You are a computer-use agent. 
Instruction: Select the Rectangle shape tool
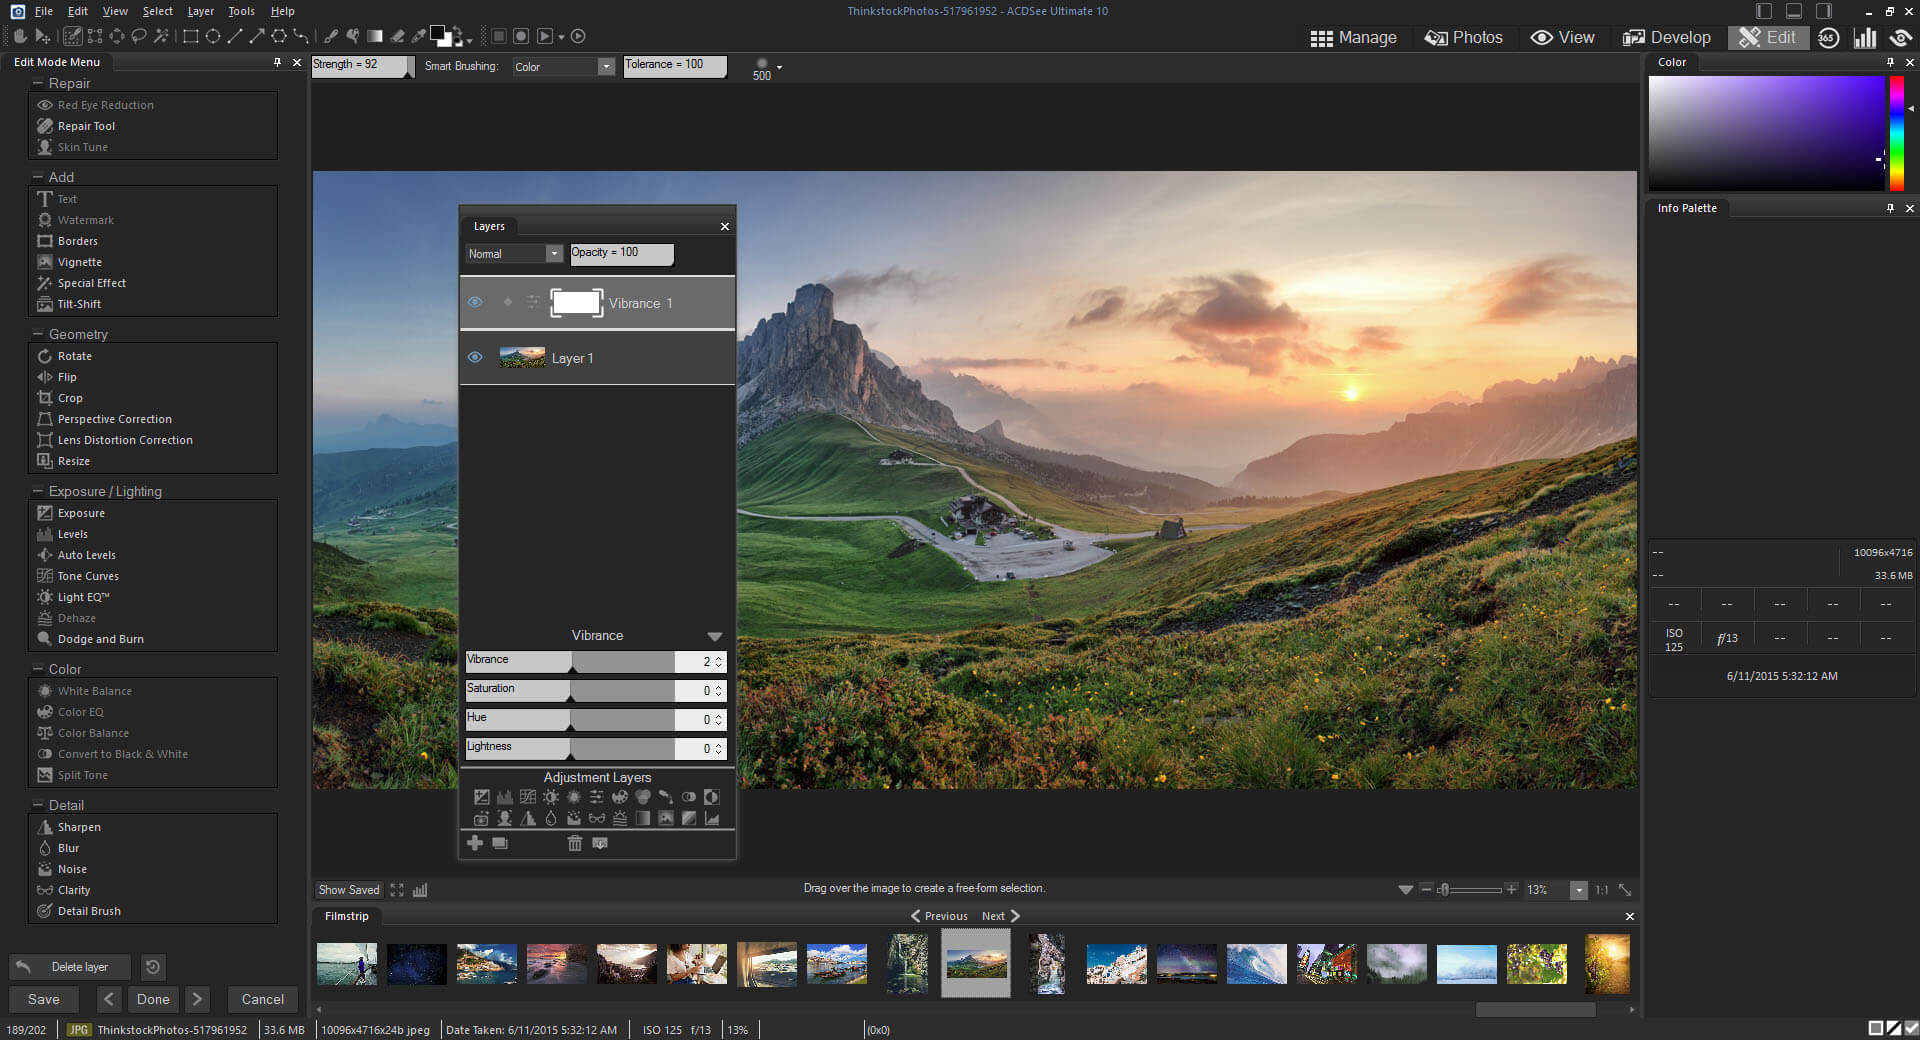point(191,36)
